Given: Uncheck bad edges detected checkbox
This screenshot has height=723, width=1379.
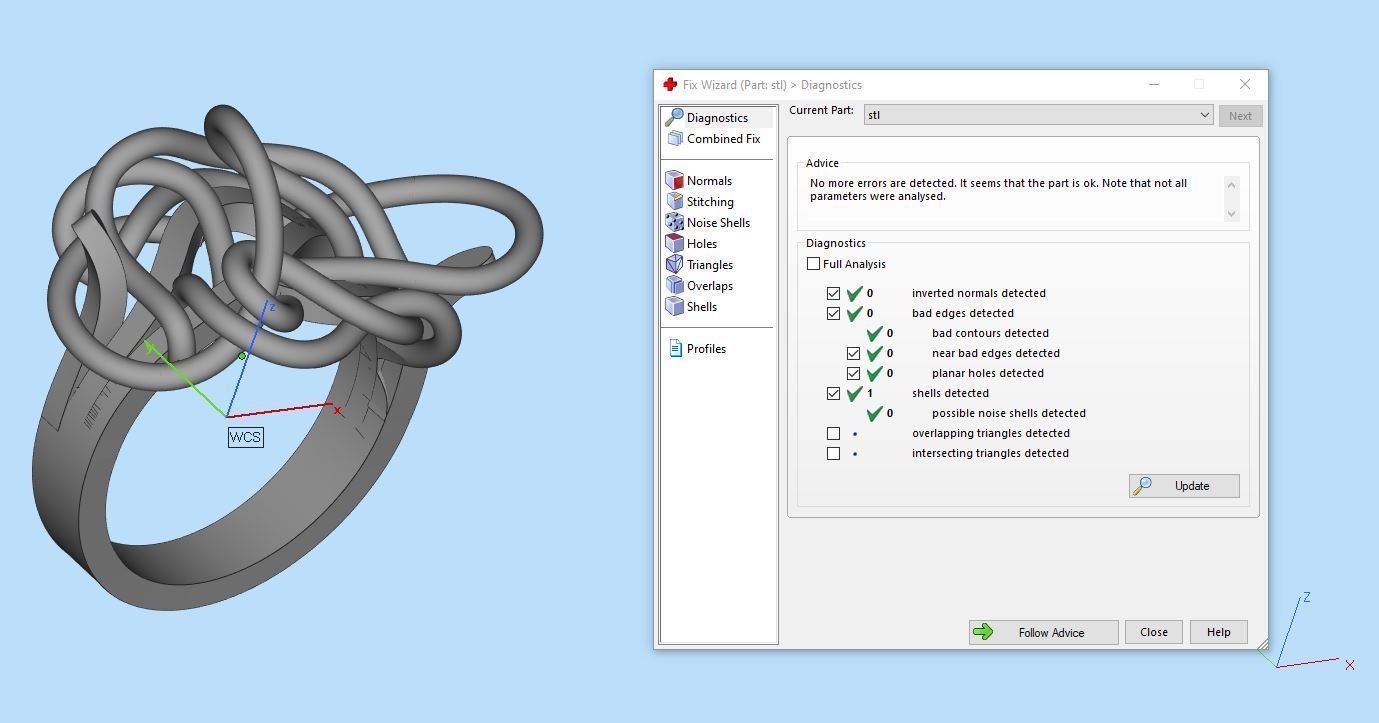Looking at the screenshot, I should tap(834, 314).
